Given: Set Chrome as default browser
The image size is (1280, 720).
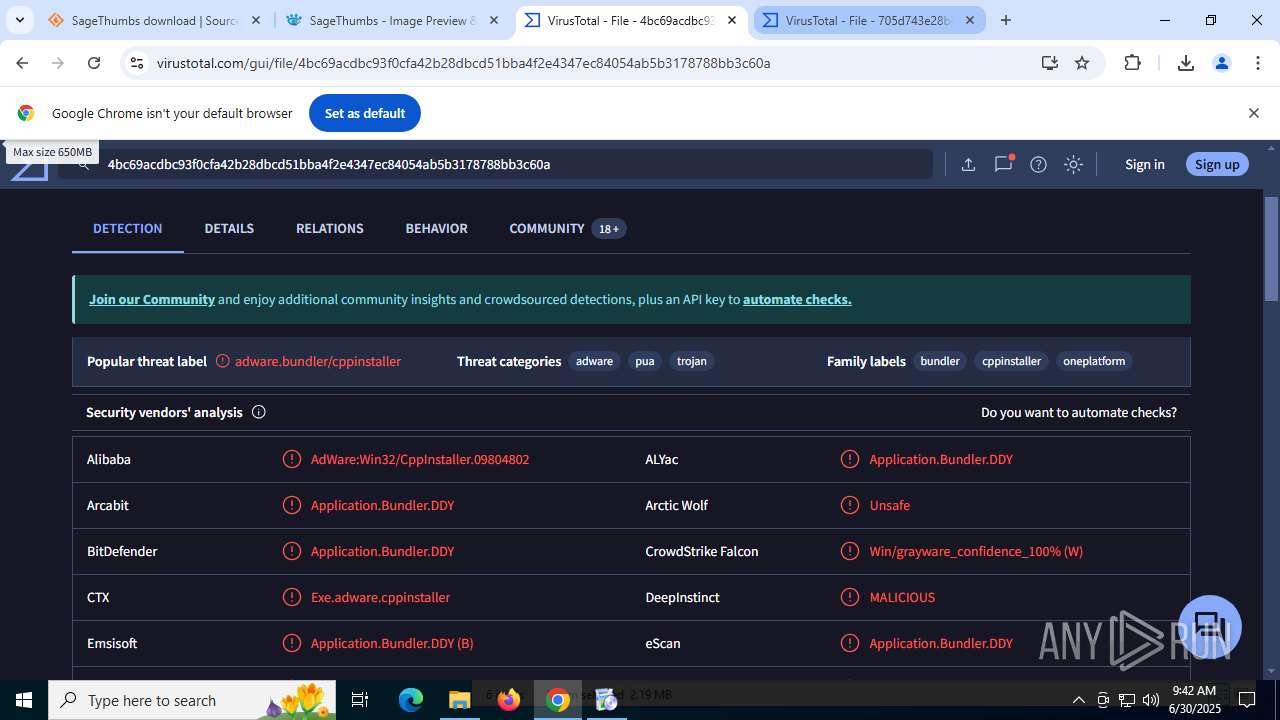Looking at the screenshot, I should (x=365, y=113).
